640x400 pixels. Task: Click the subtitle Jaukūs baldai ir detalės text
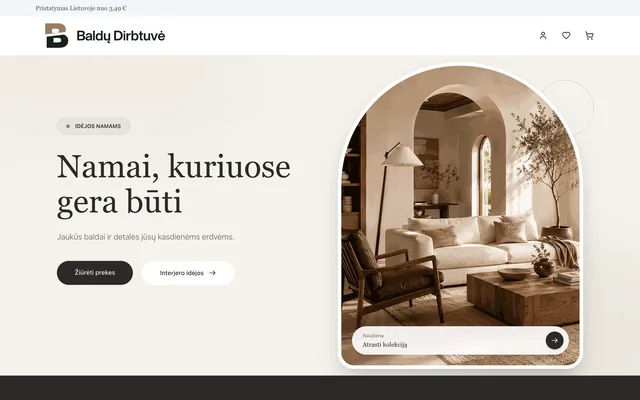[145, 237]
